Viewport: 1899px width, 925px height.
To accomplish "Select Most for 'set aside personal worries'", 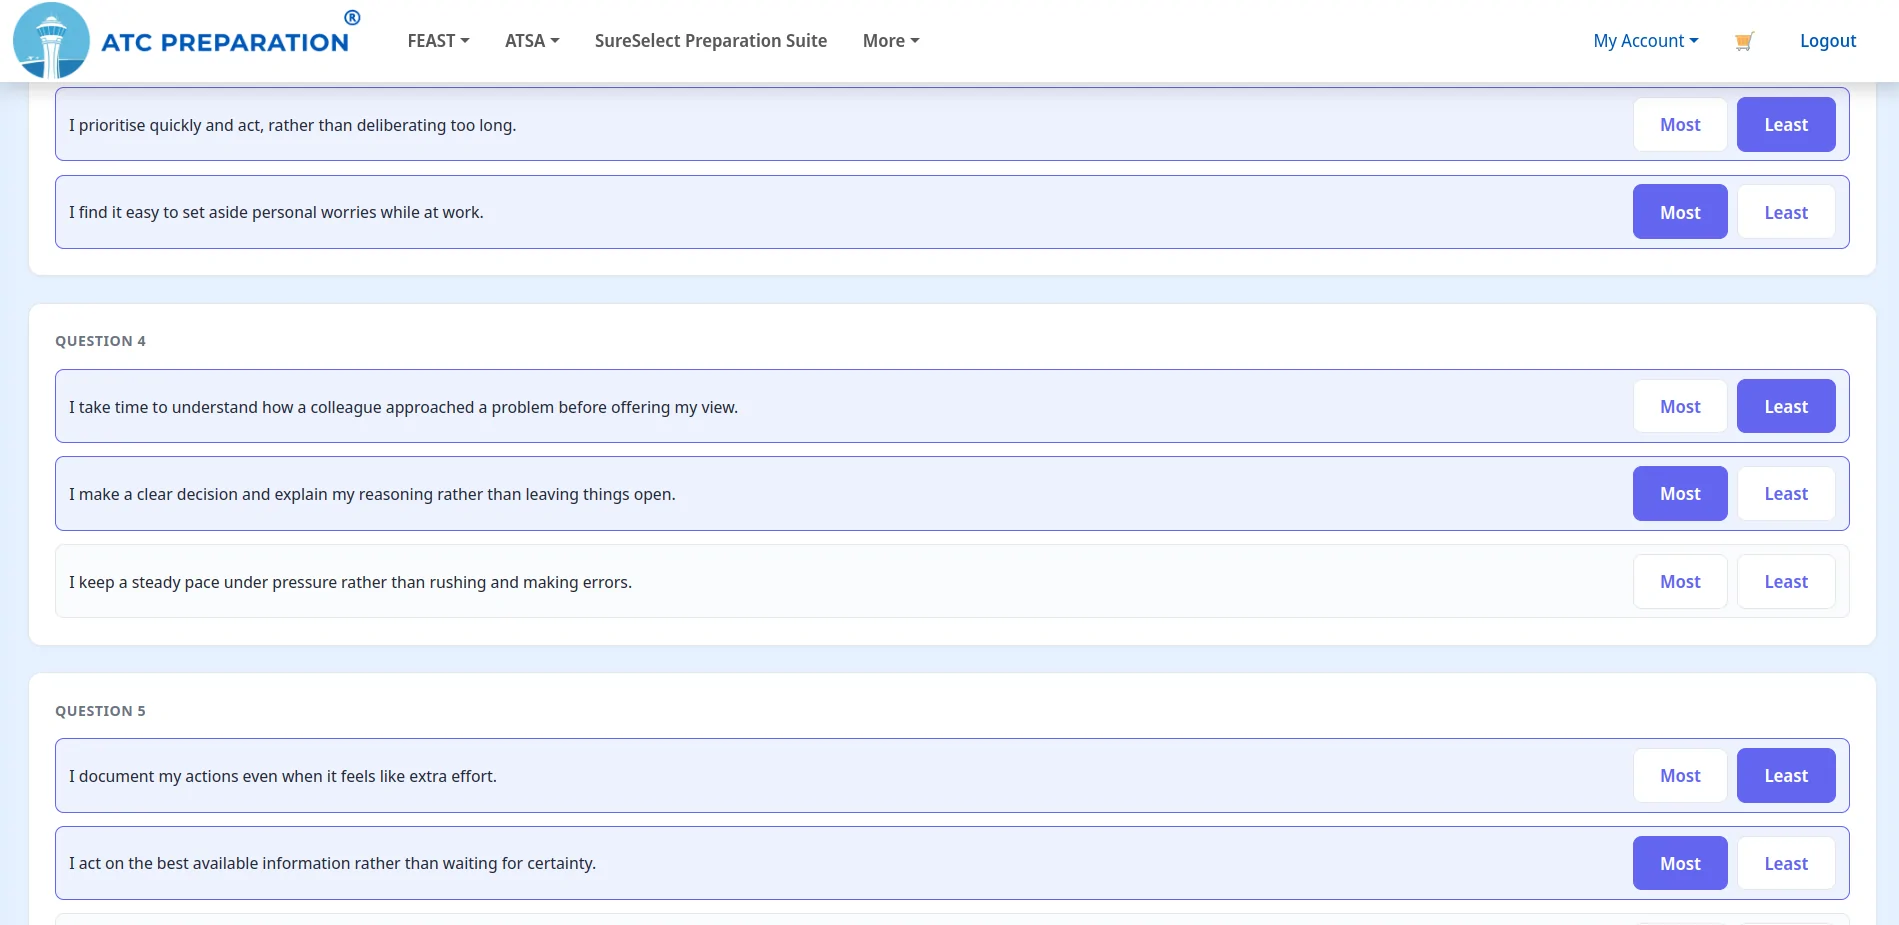I will coord(1680,212).
